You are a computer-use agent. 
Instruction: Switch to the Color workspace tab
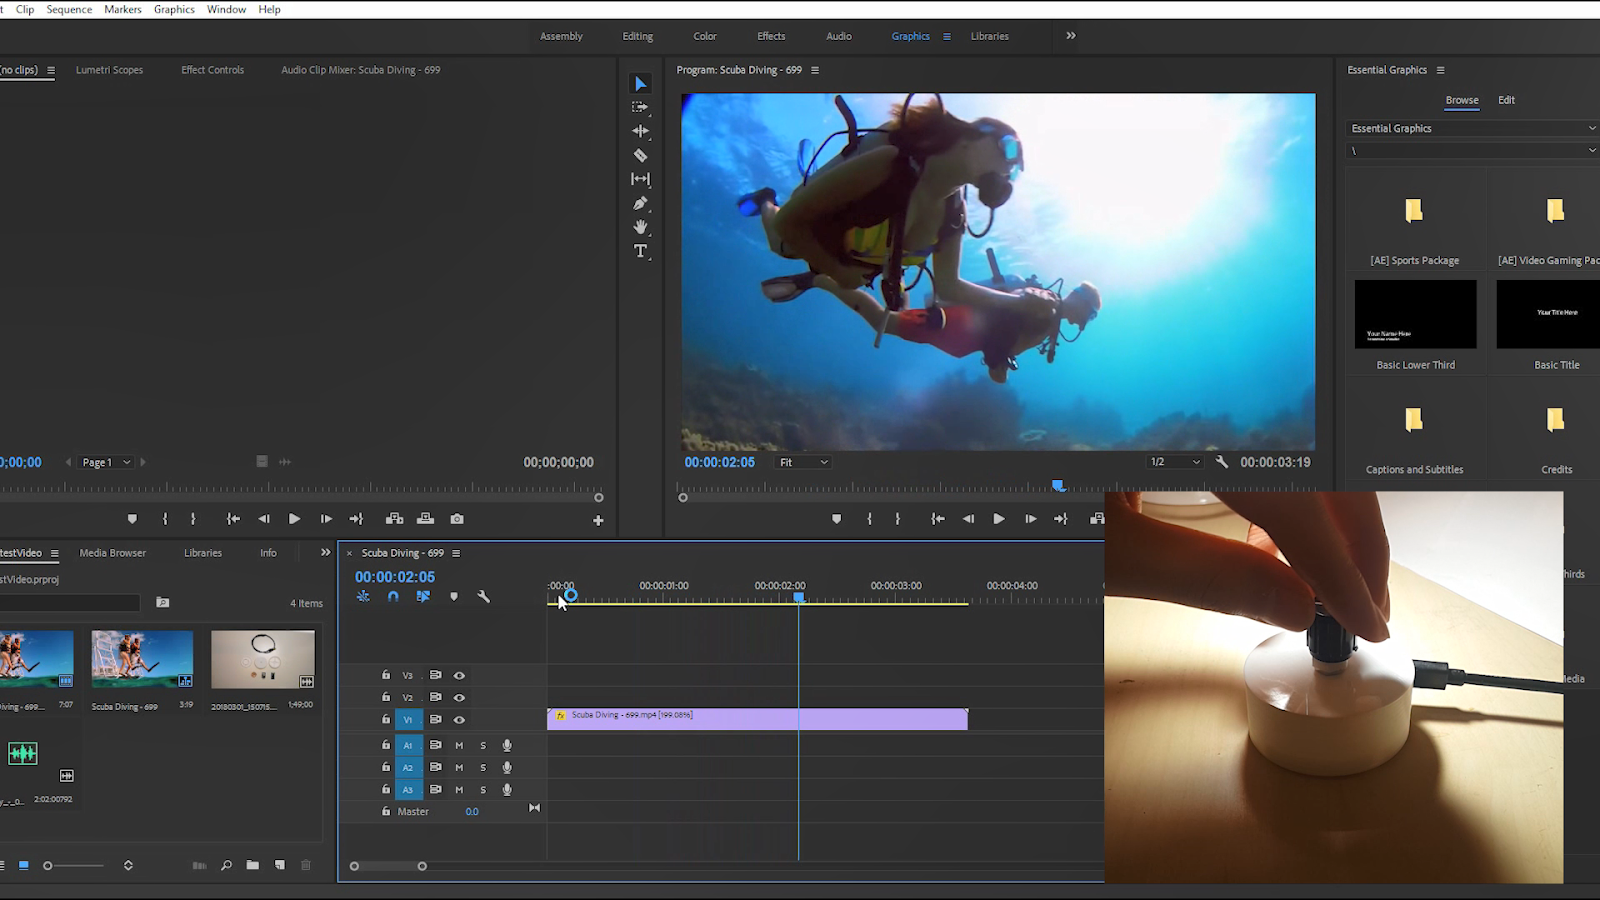[705, 36]
